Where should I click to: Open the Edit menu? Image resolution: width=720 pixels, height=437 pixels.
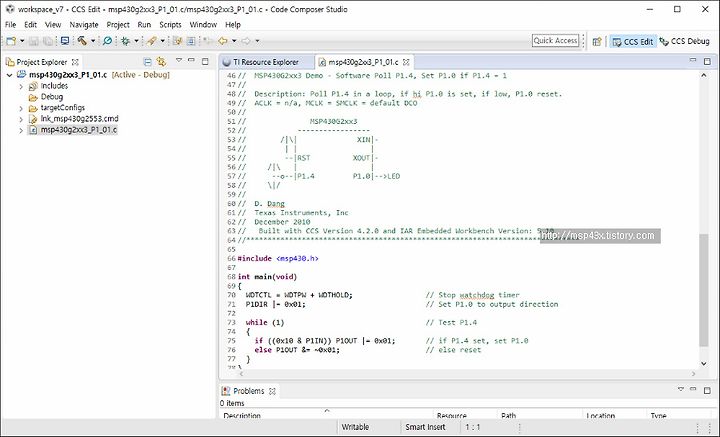(x=30, y=25)
